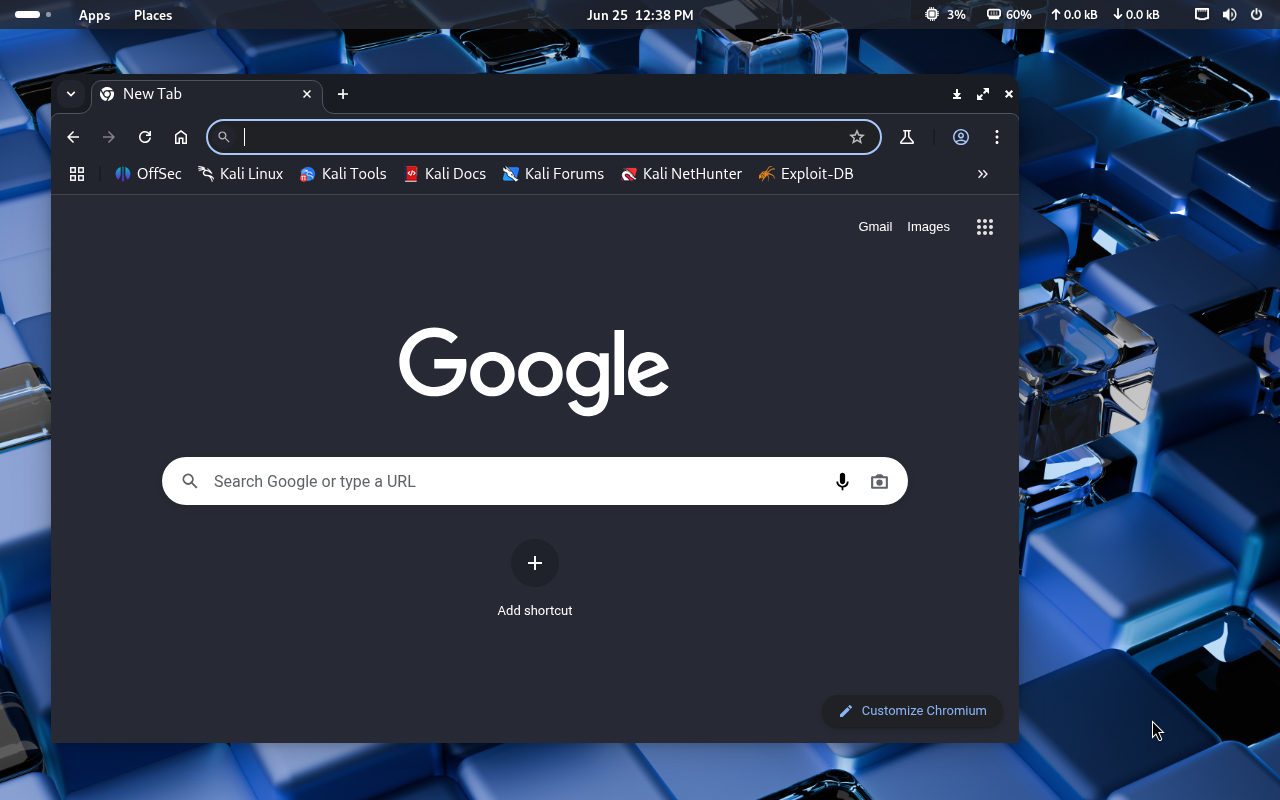This screenshot has width=1280, height=800.
Task: Open the Apps menu in top panel
Action: tap(95, 15)
